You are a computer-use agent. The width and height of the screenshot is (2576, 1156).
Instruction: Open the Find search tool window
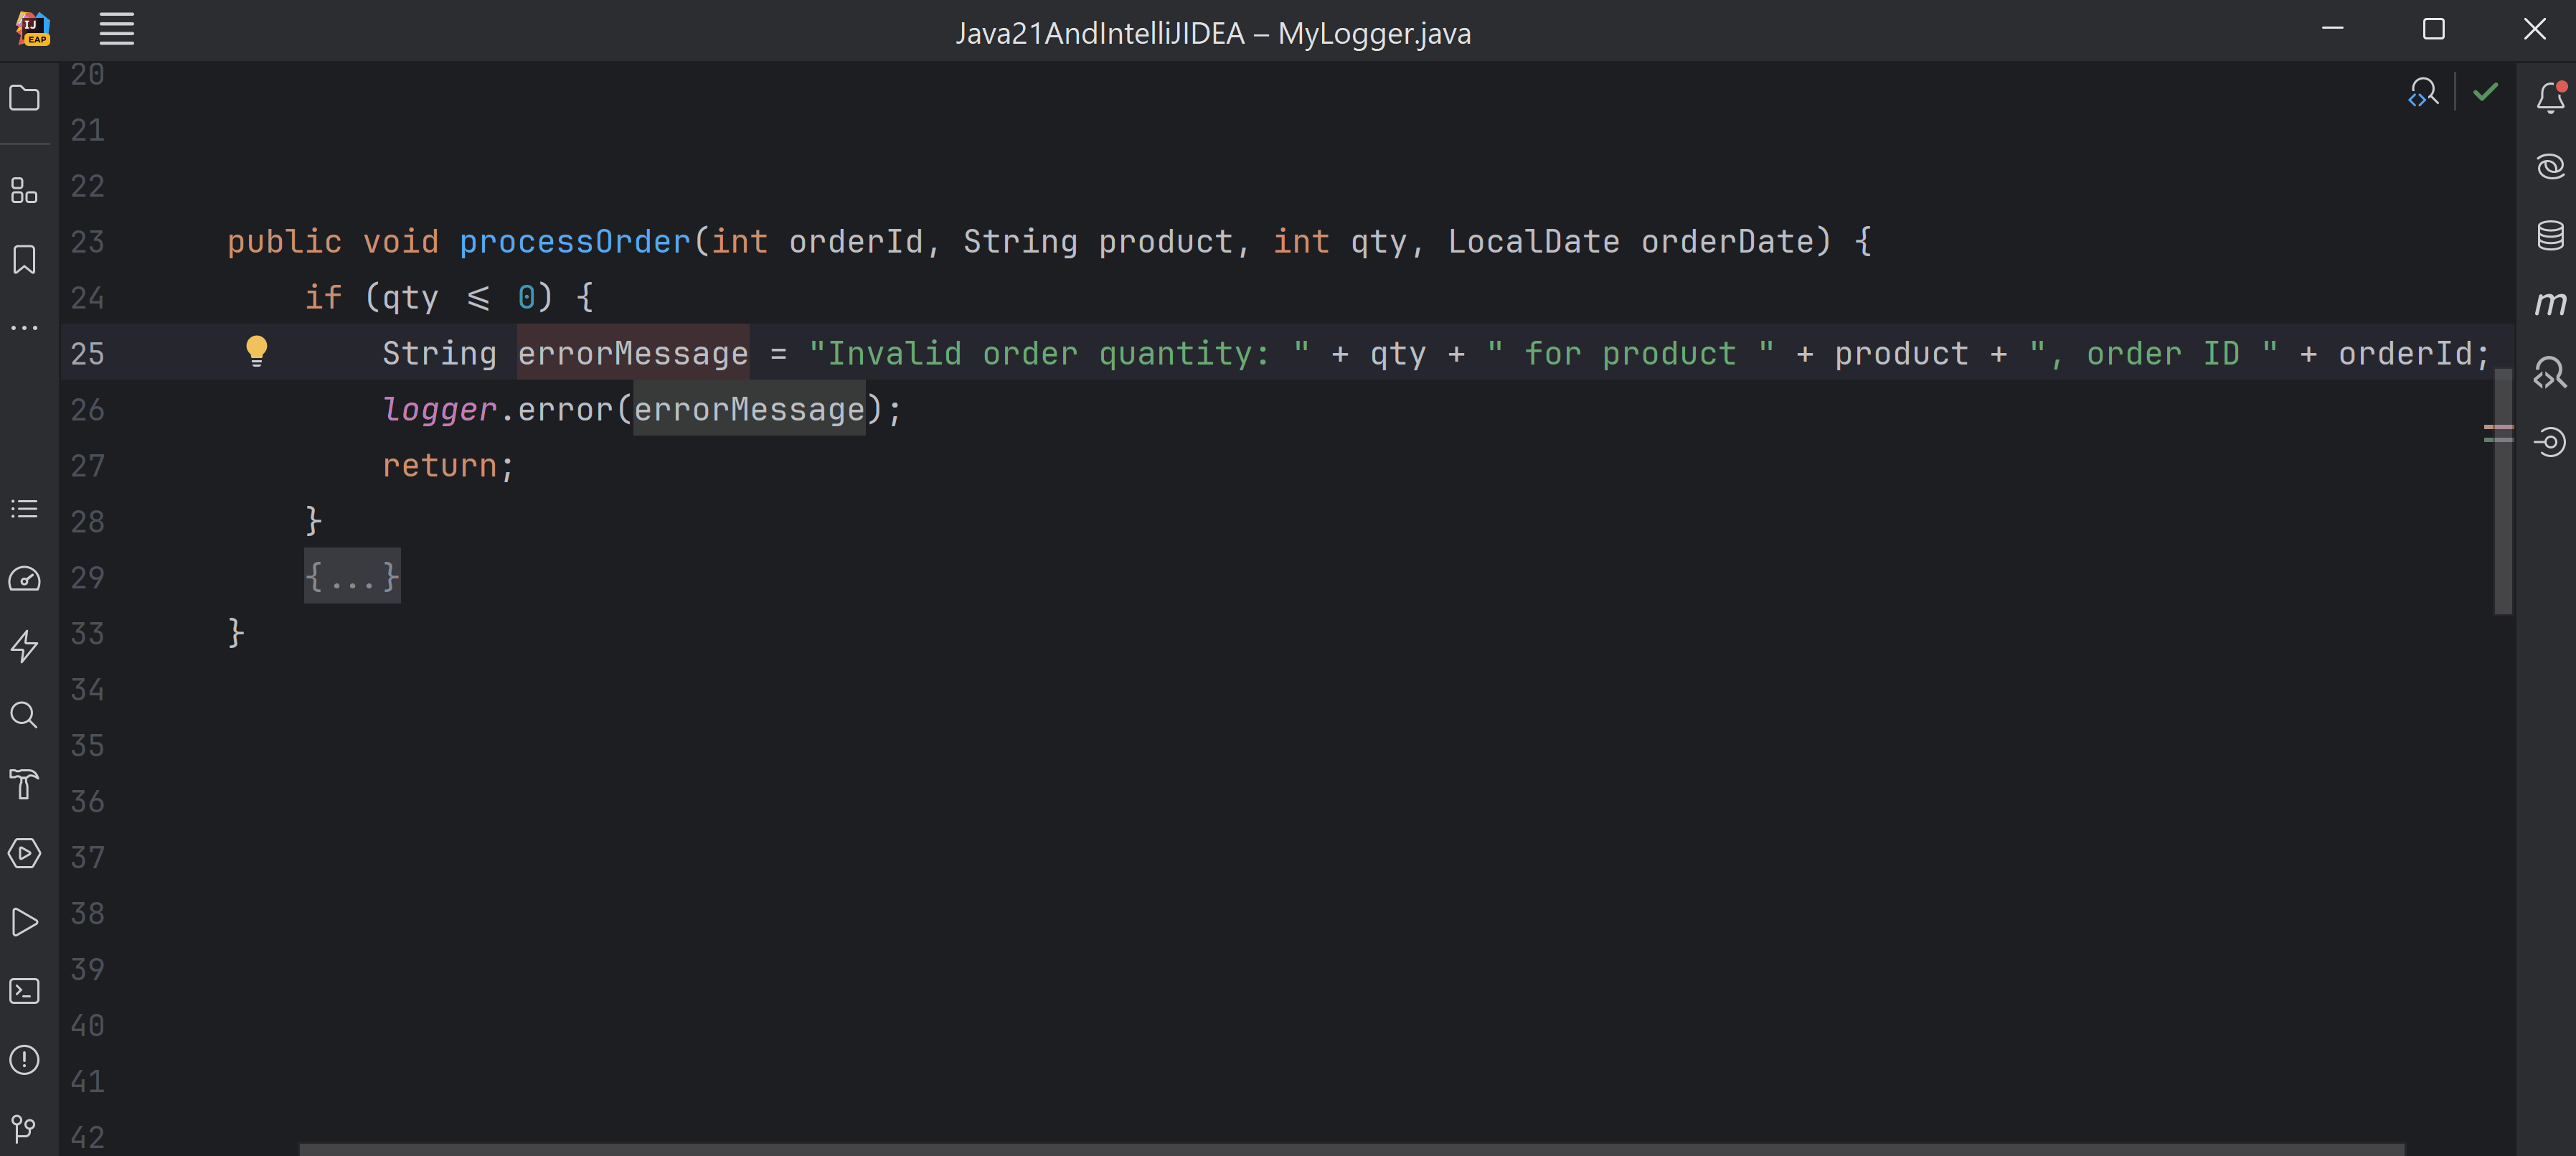(24, 715)
